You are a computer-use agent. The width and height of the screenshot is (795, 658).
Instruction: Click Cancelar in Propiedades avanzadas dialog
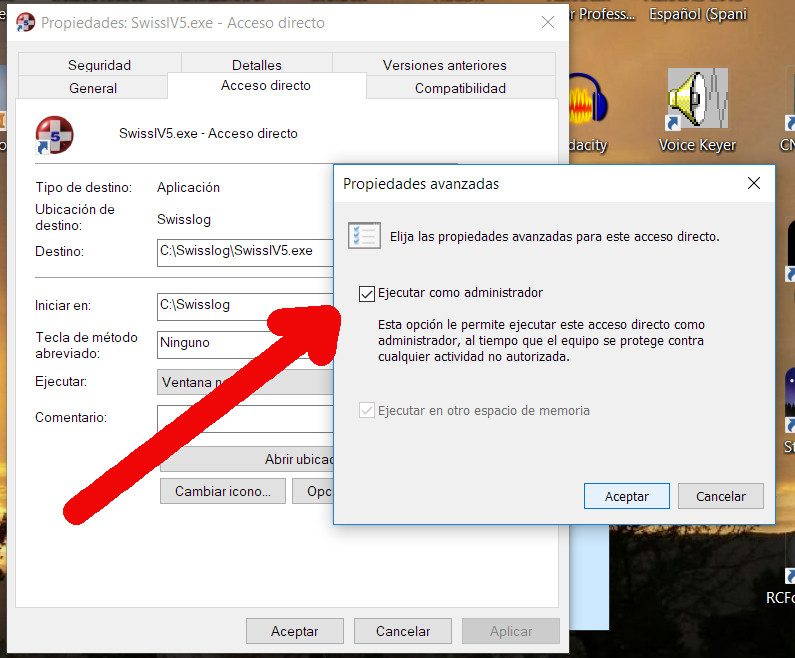[x=720, y=496]
